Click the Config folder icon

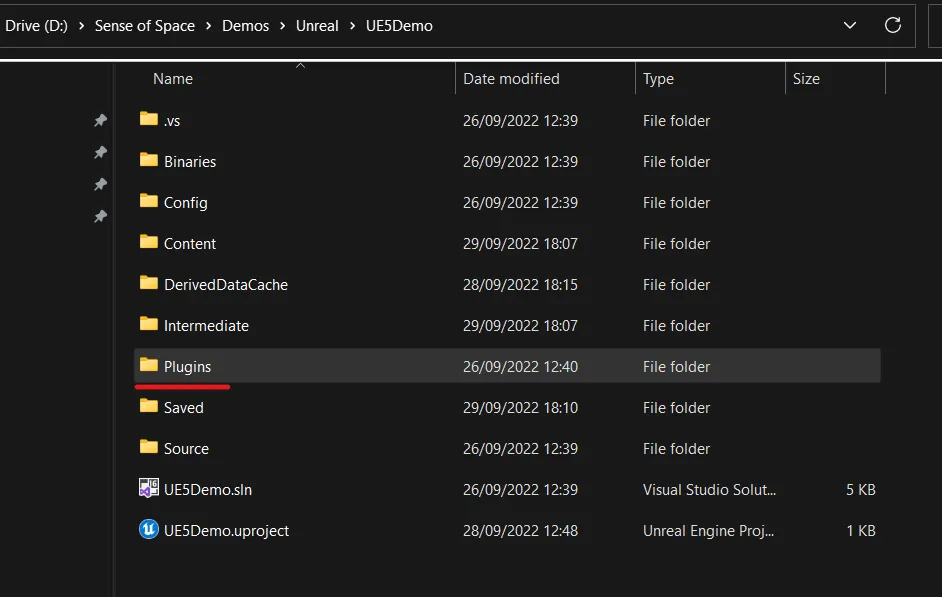tap(148, 201)
